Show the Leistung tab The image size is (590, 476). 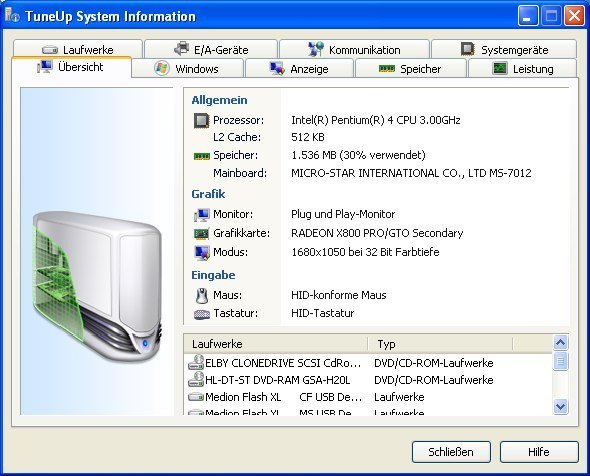(x=522, y=68)
